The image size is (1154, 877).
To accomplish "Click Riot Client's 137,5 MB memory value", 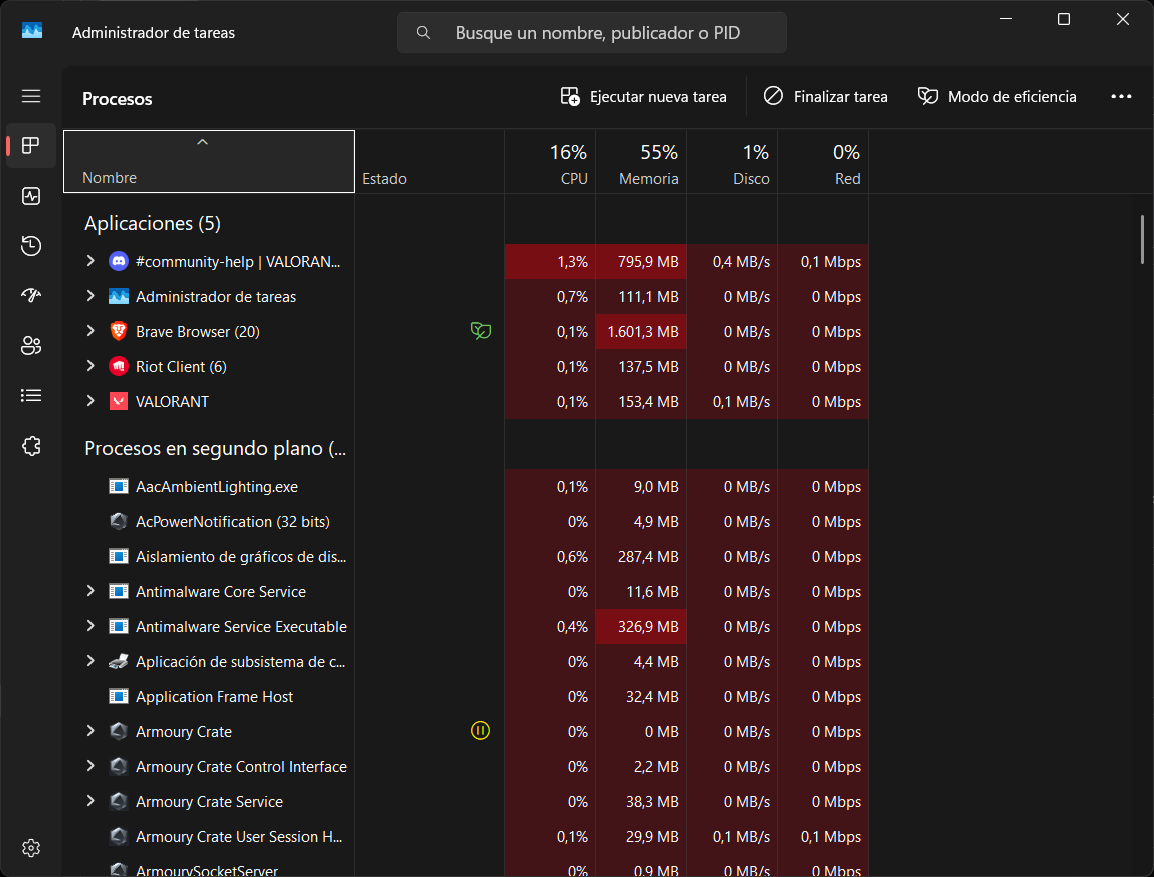I will pyautogui.click(x=648, y=366).
